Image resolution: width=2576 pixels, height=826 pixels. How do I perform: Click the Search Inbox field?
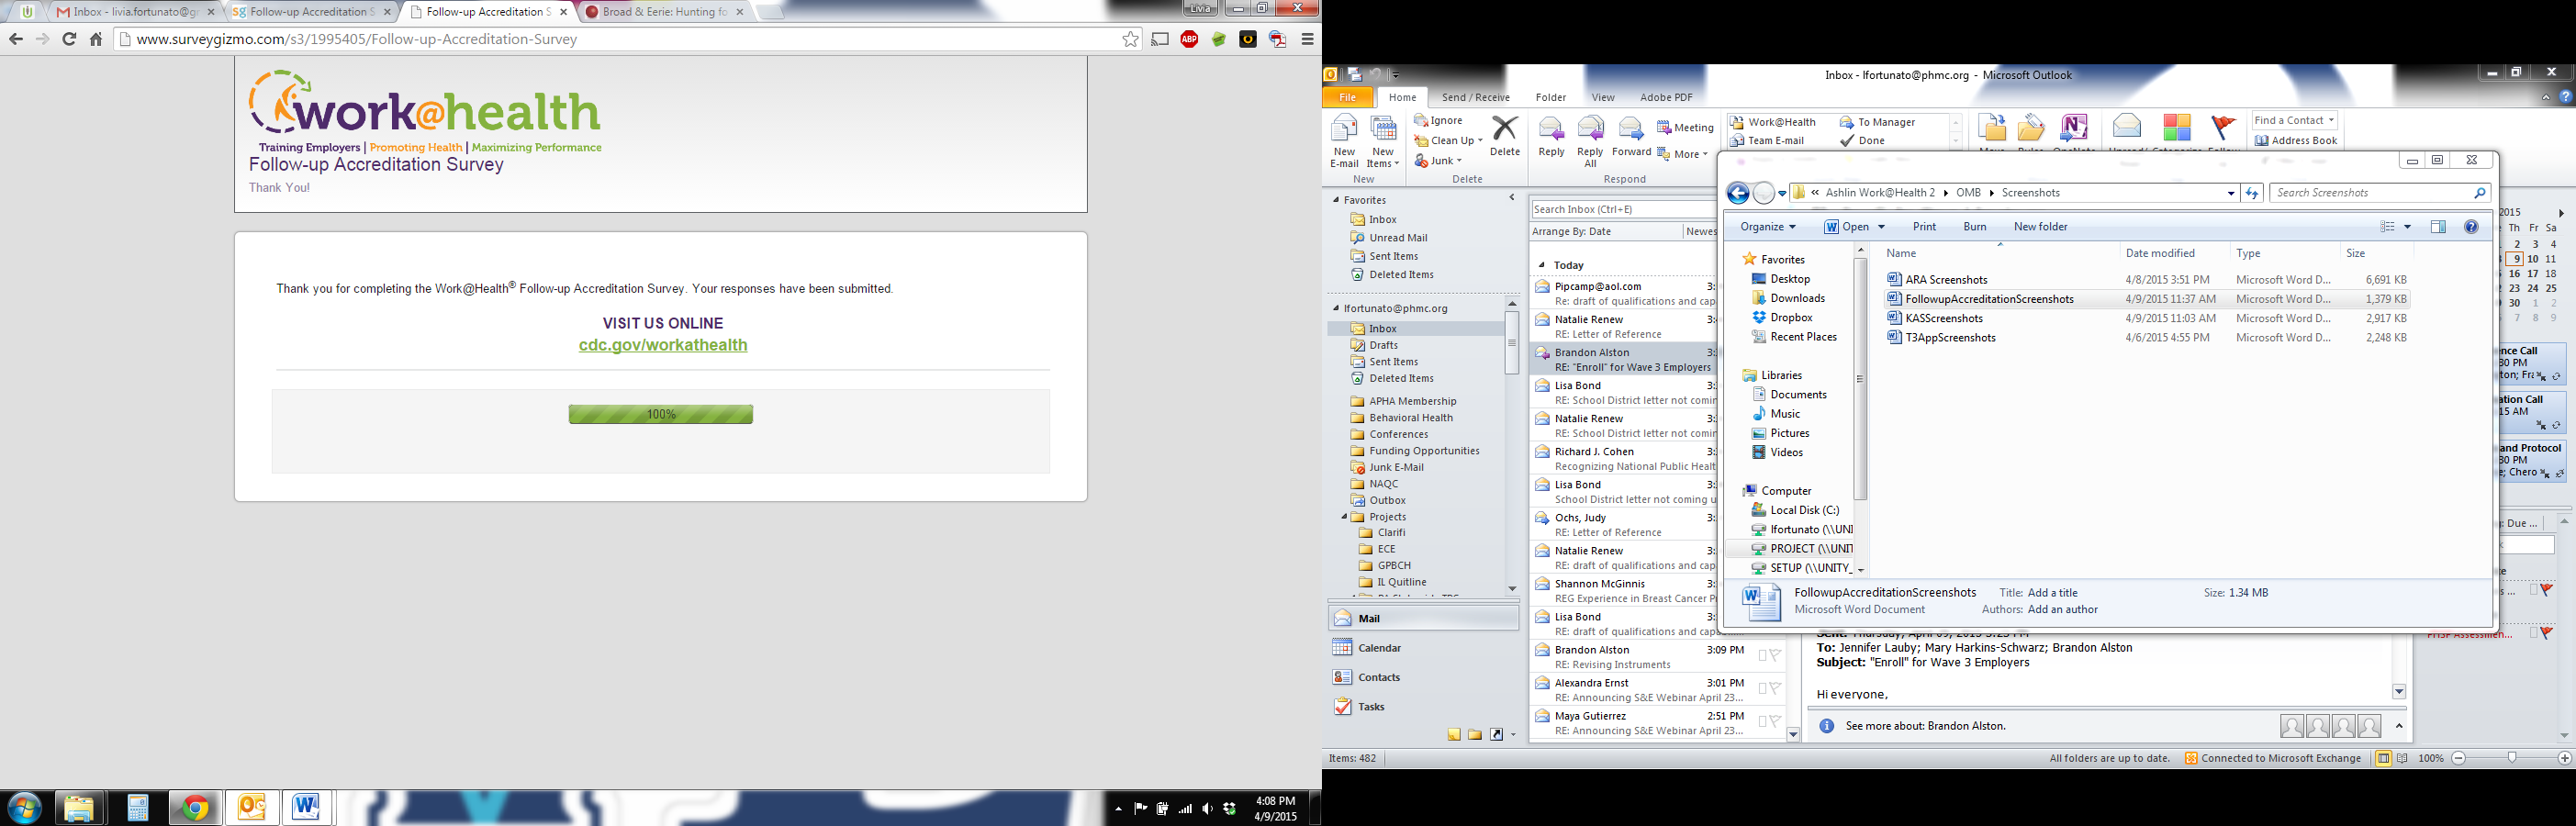[x=1623, y=209]
